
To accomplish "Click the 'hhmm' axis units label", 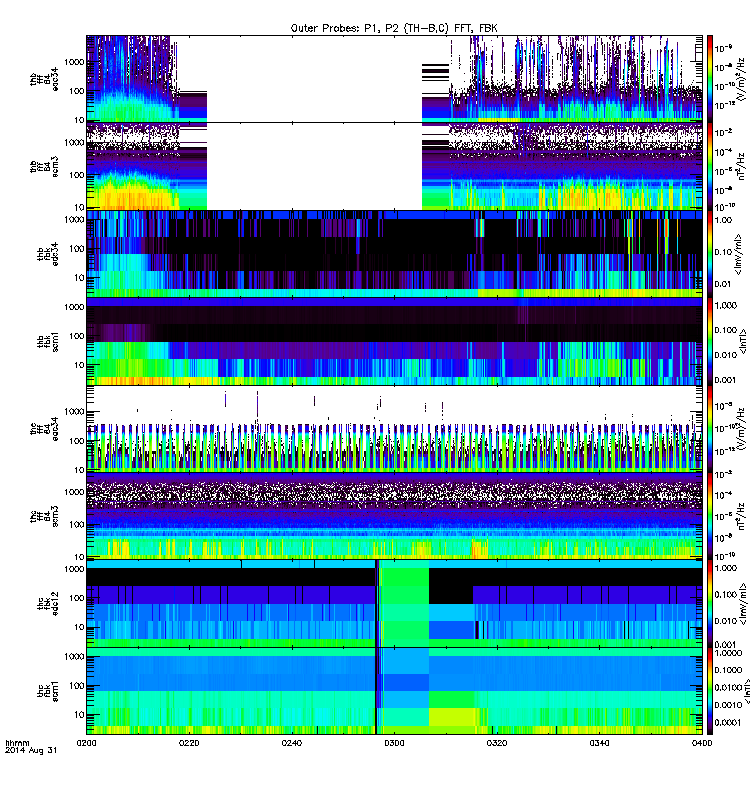I will (x=17, y=743).
